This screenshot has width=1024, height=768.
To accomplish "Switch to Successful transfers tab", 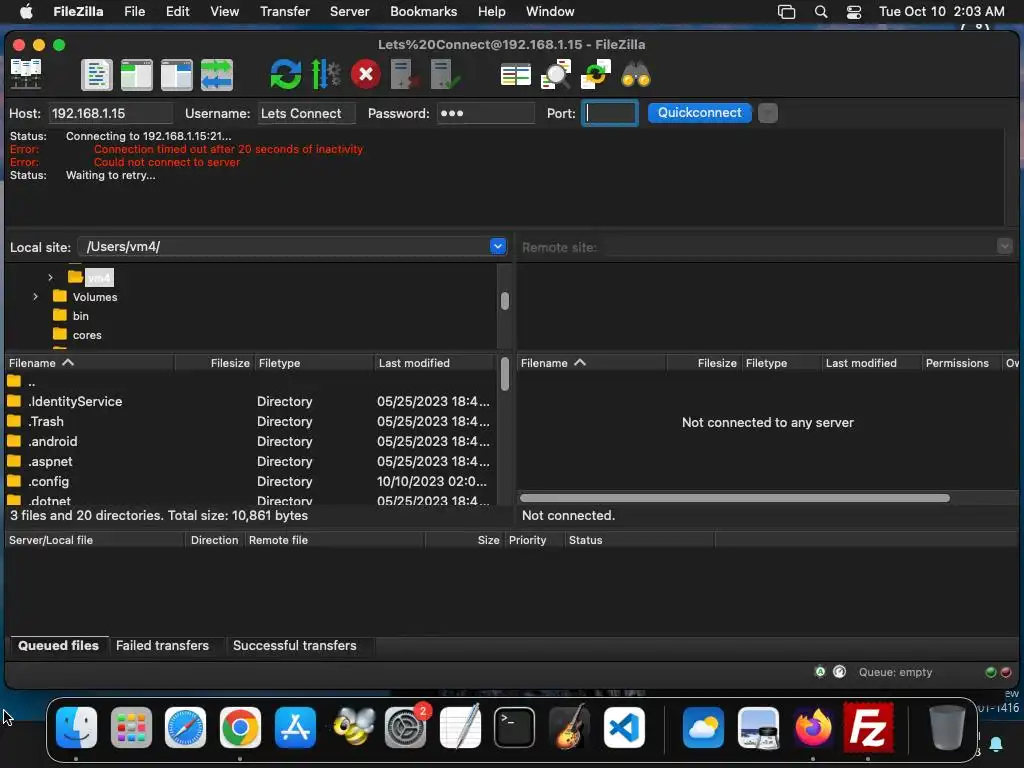I will (295, 645).
